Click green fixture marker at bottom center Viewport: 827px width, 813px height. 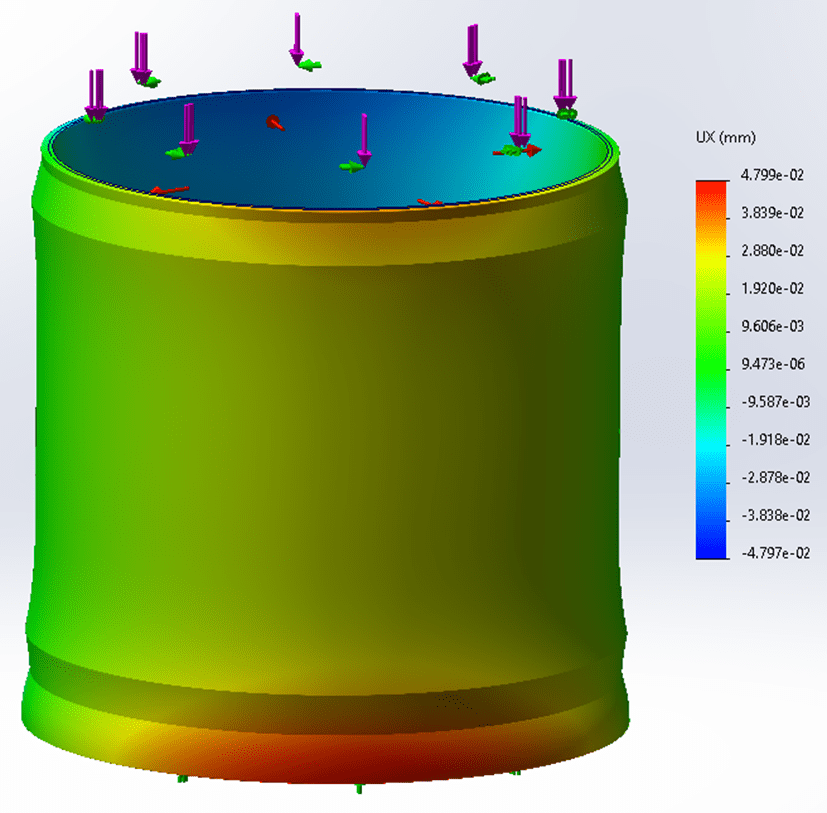[359, 788]
